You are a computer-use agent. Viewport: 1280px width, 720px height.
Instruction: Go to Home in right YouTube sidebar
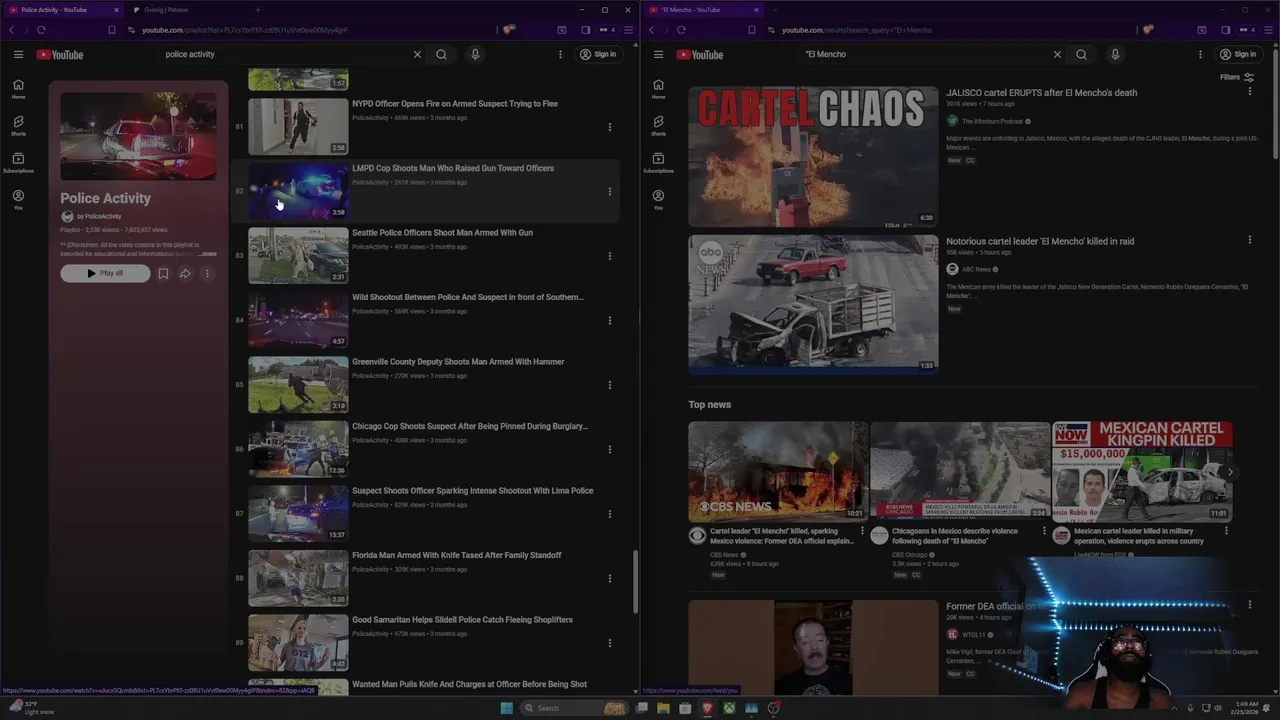point(658,89)
